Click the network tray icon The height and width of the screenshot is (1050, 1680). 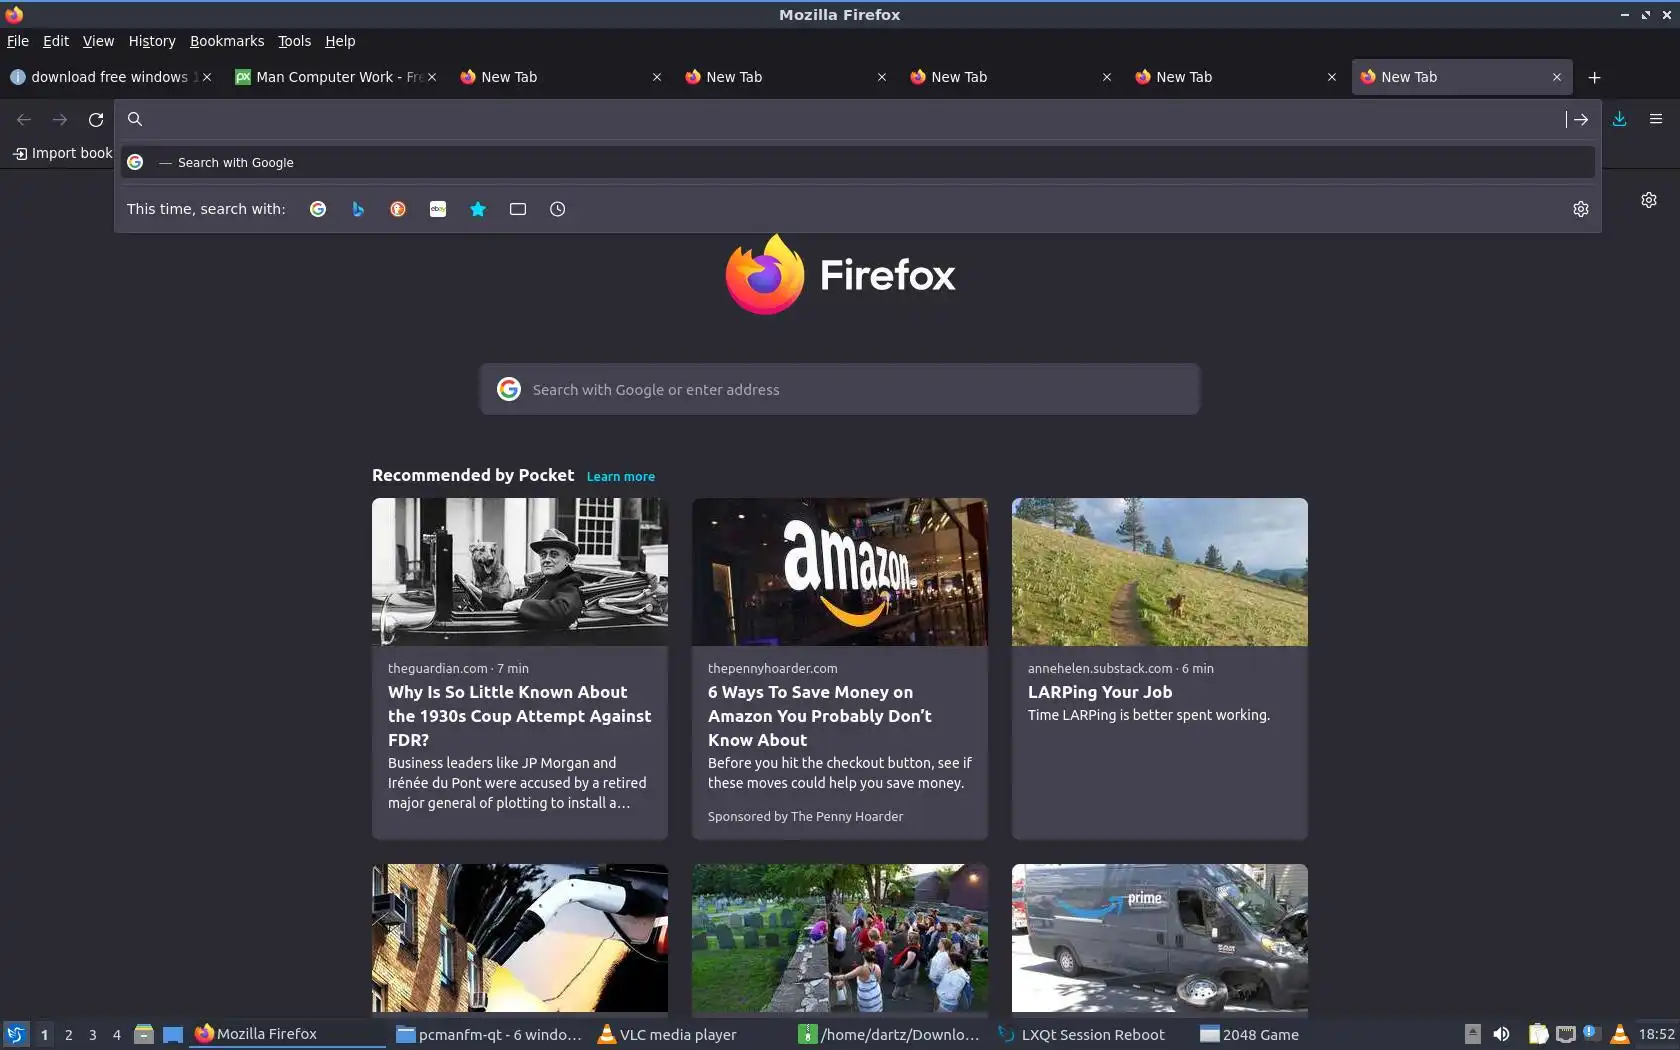coord(1566,1034)
